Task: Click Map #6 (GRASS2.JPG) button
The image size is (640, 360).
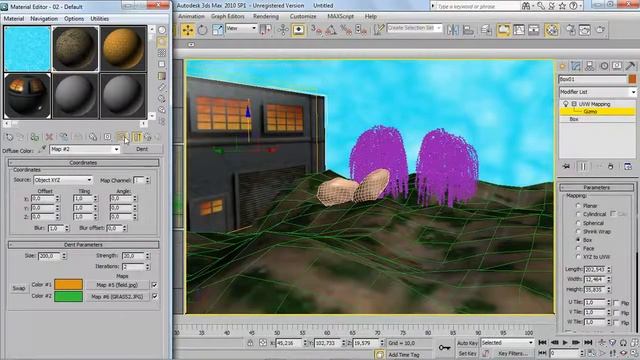Action: (117, 297)
